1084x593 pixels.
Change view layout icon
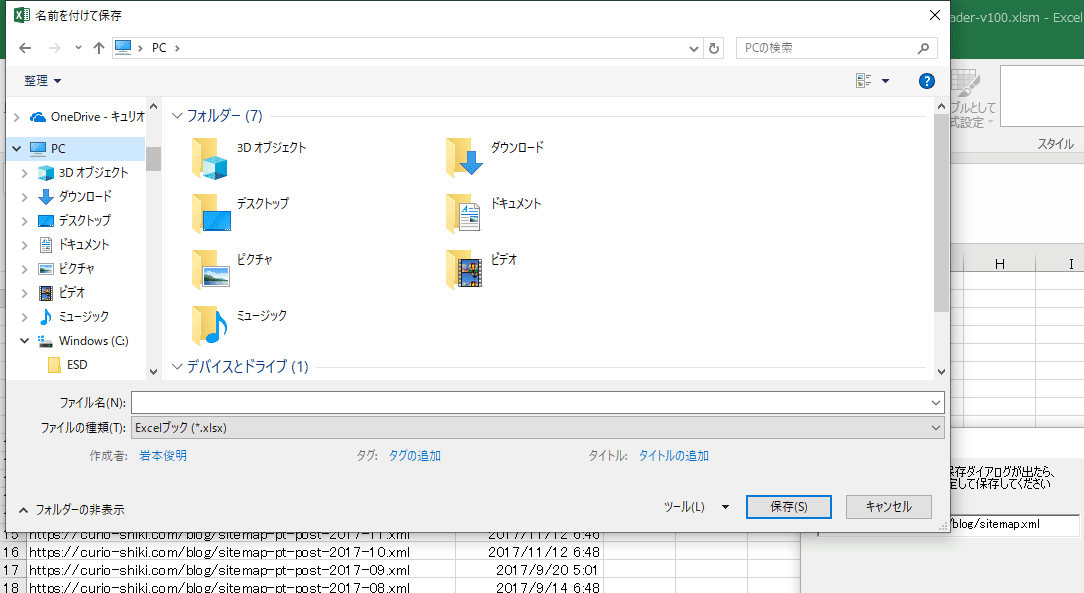click(863, 81)
